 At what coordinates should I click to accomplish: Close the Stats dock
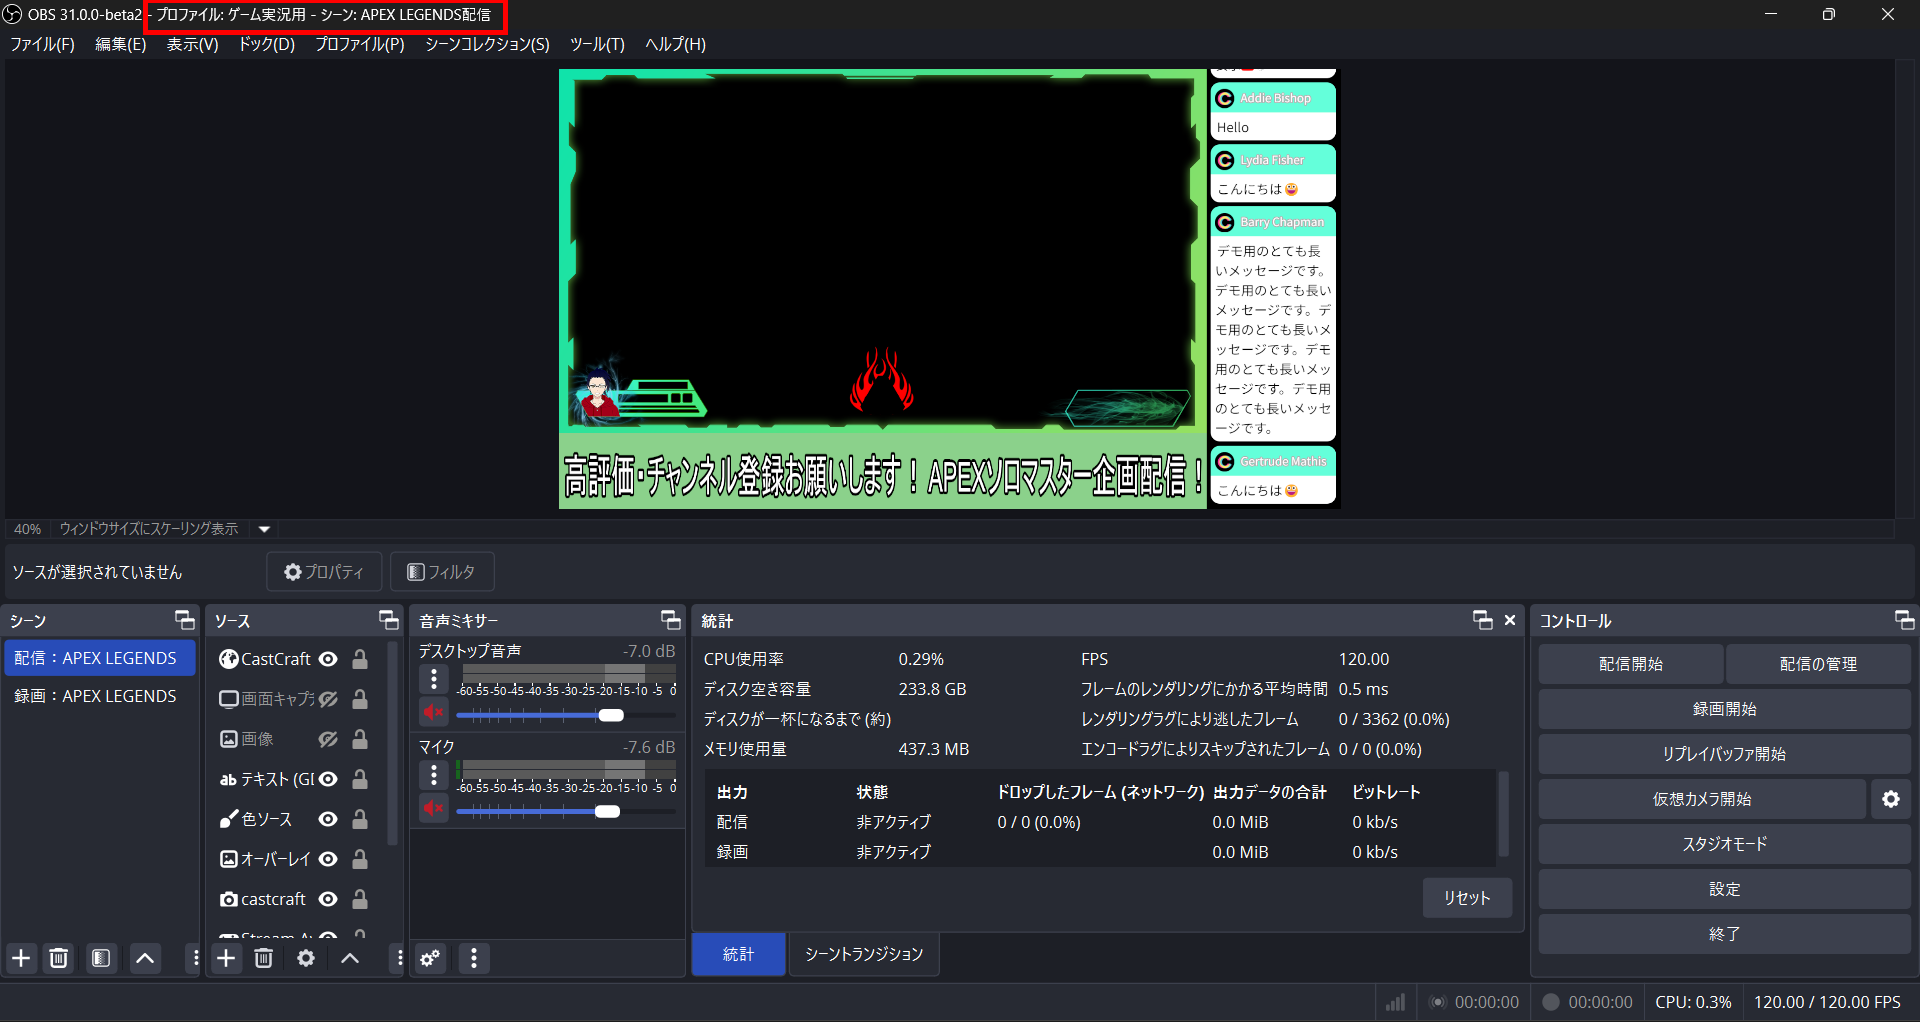tap(1510, 620)
